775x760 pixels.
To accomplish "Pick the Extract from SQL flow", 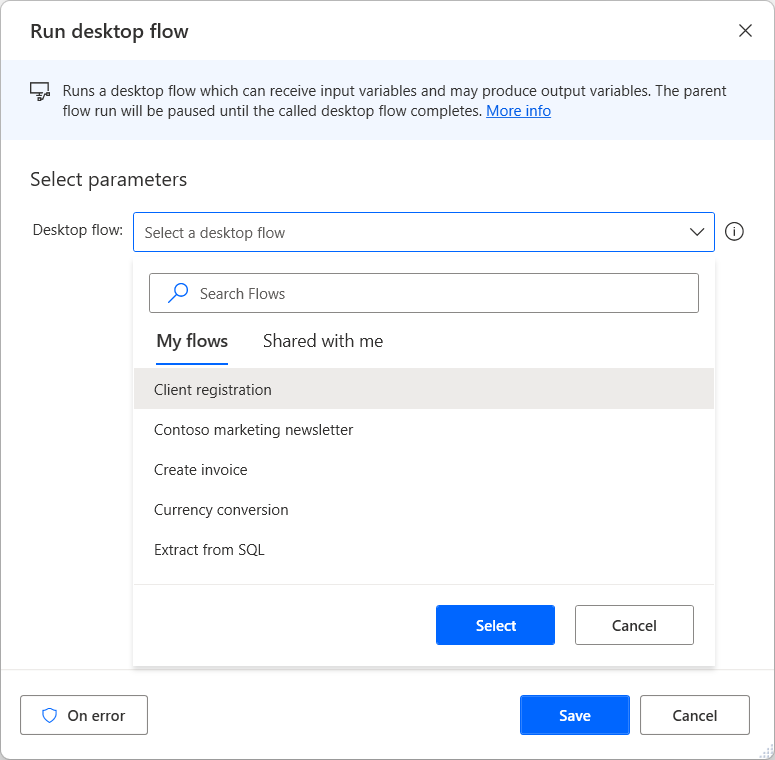I will [x=424, y=549].
